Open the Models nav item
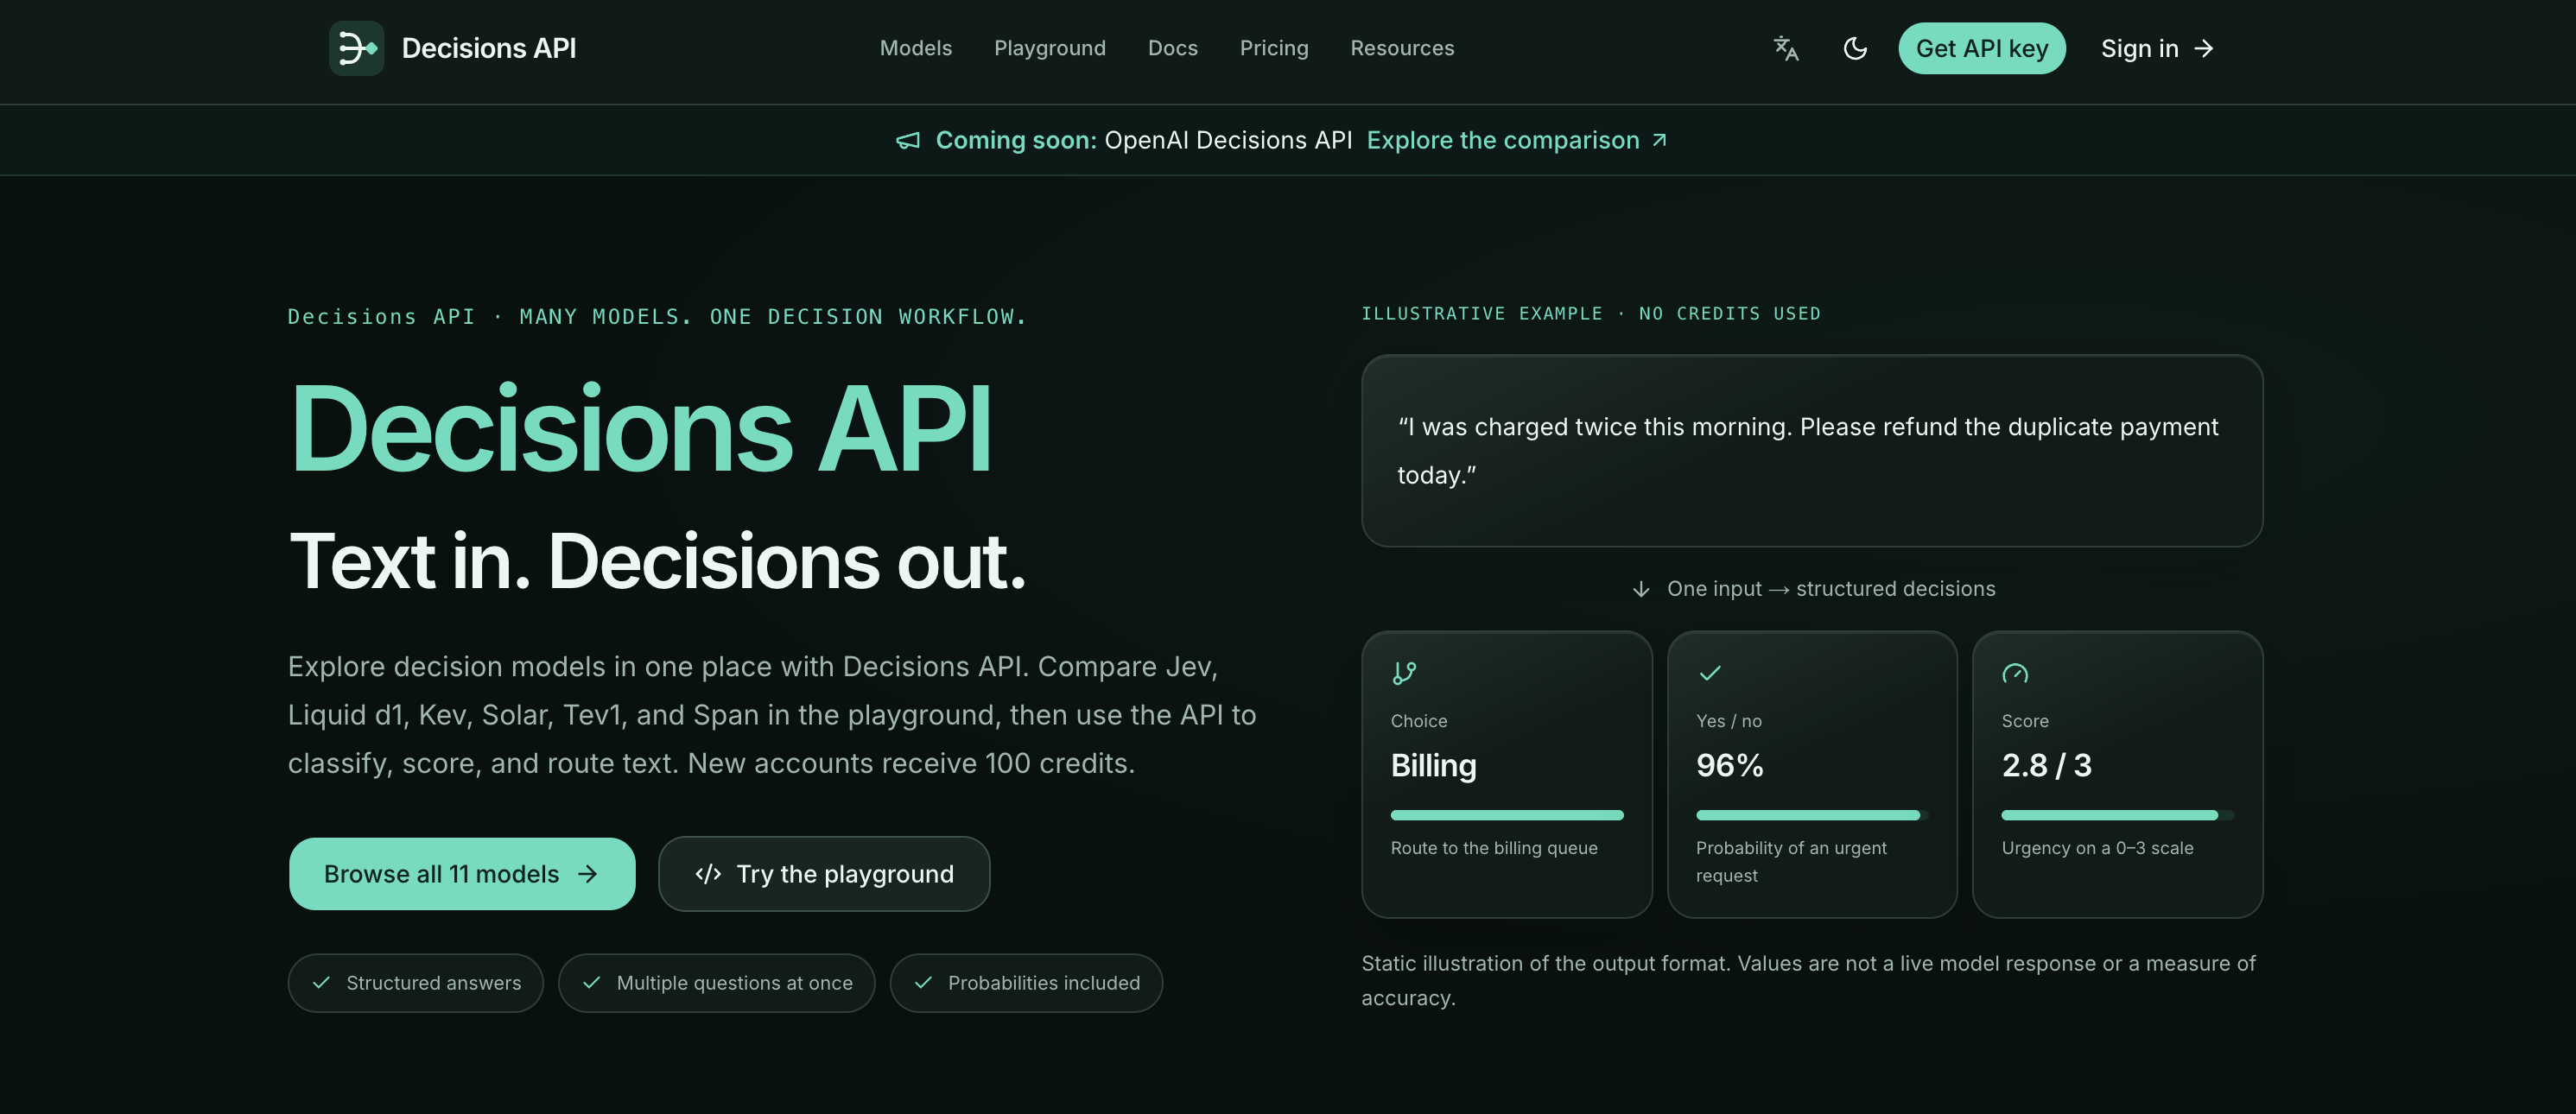Viewport: 2576px width, 1114px height. [x=915, y=48]
